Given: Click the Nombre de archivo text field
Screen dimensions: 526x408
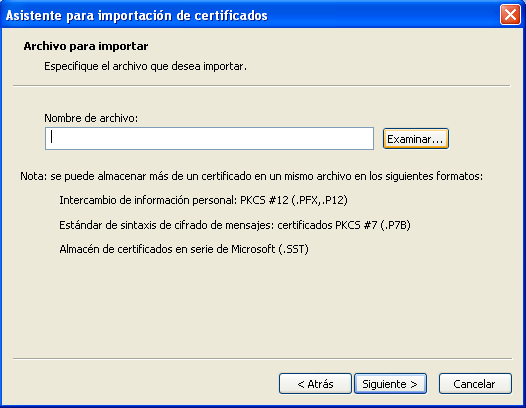Looking at the screenshot, I should (x=209, y=138).
